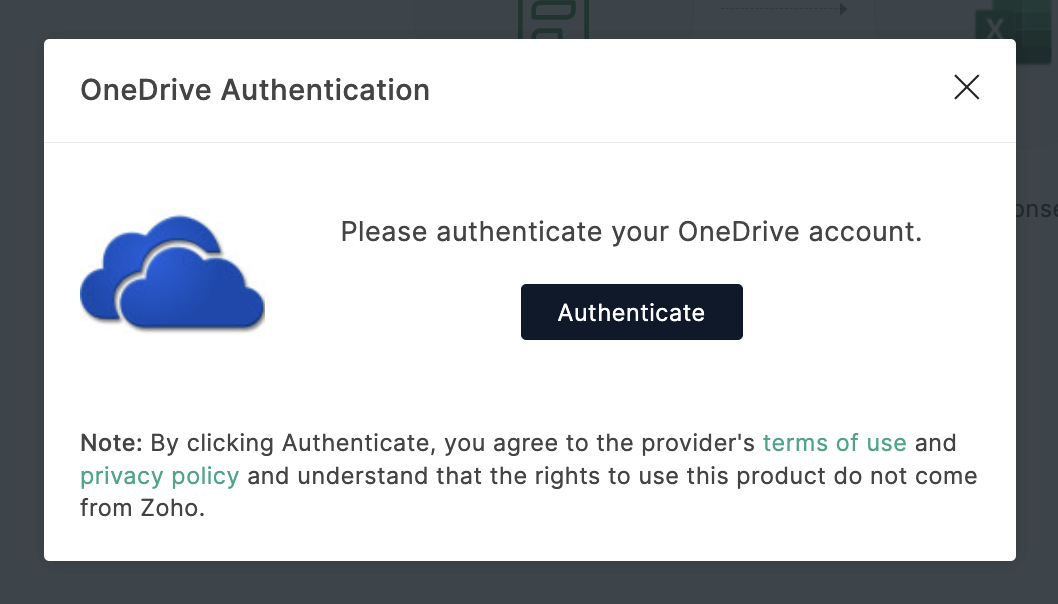Open the terms of use link
Image resolution: width=1058 pixels, height=604 pixels.
pyautogui.click(x=835, y=443)
